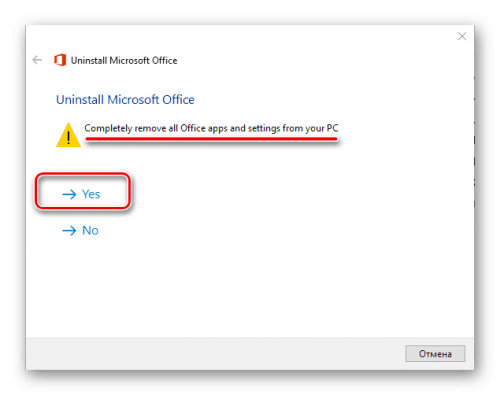Click the word Office in the blue heading
500x395 pixels.
point(178,100)
